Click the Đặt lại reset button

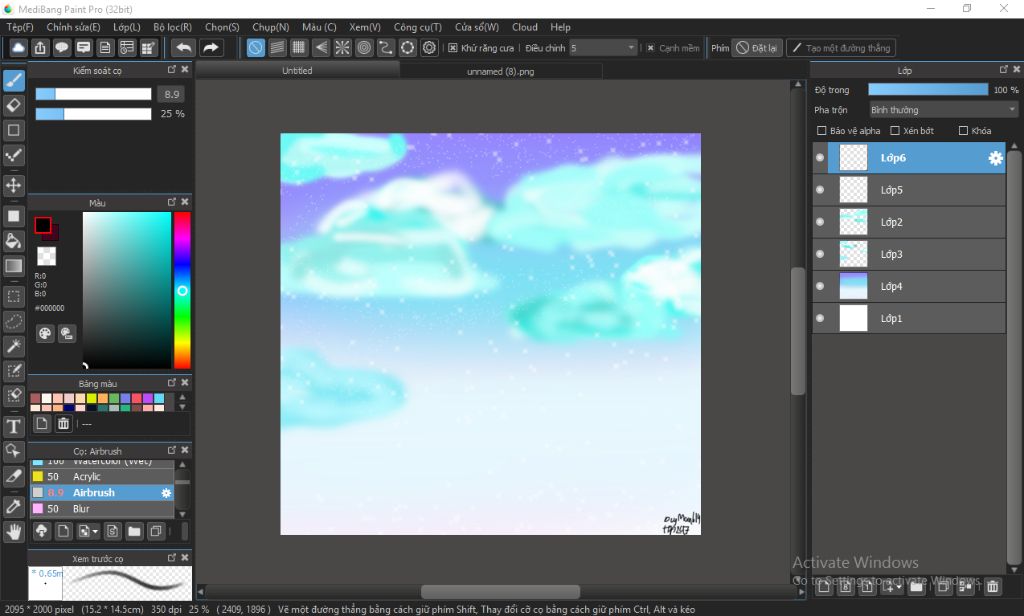(757, 48)
